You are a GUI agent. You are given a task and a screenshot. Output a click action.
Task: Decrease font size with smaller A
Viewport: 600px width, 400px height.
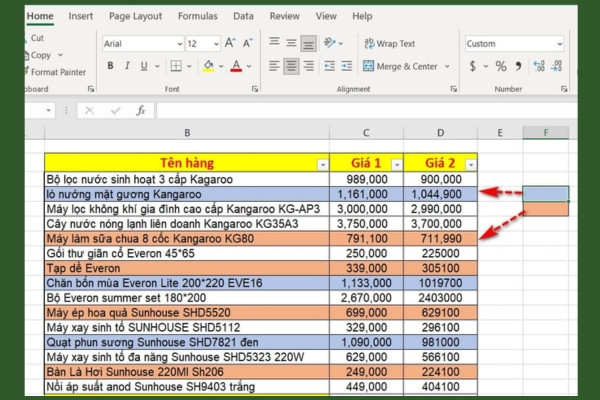(248, 43)
